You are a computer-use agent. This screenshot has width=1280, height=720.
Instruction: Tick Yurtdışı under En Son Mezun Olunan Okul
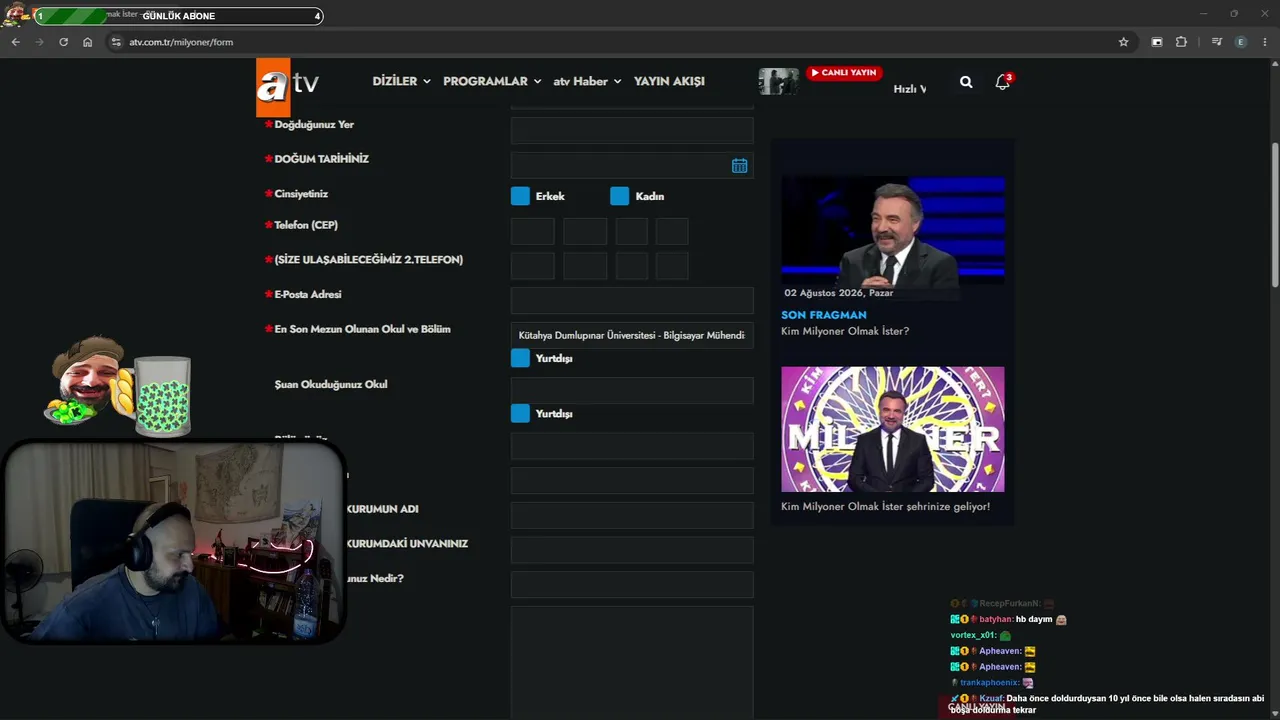[x=520, y=358]
